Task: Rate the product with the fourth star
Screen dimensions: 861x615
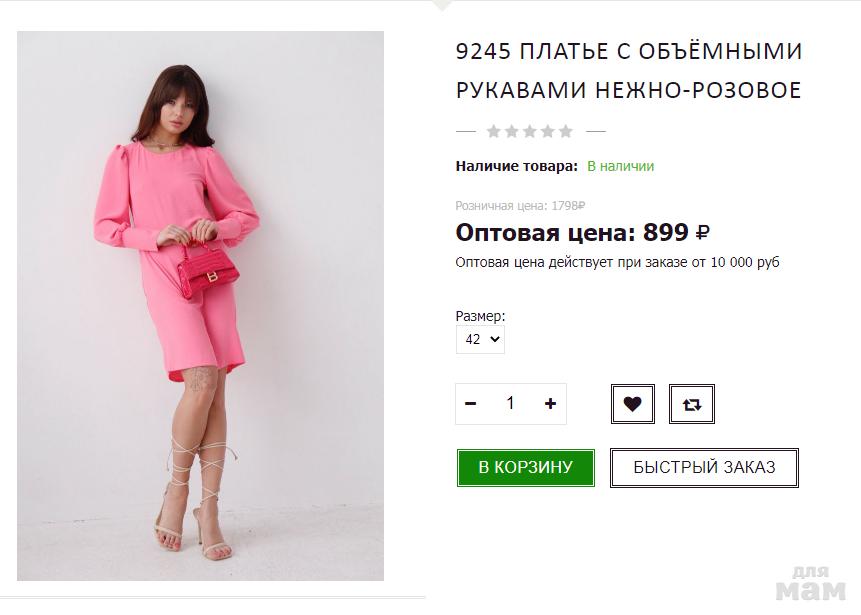Action: [548, 131]
